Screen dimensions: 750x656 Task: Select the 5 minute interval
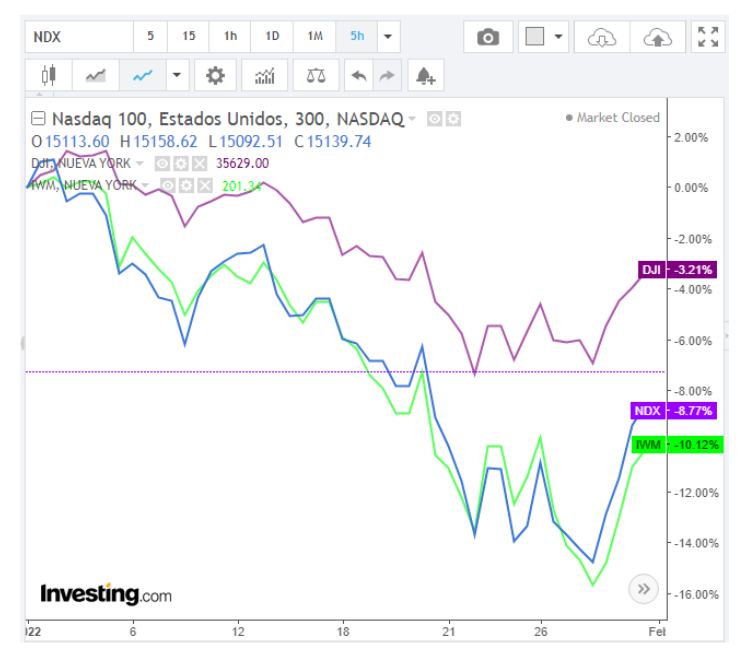coord(151,37)
